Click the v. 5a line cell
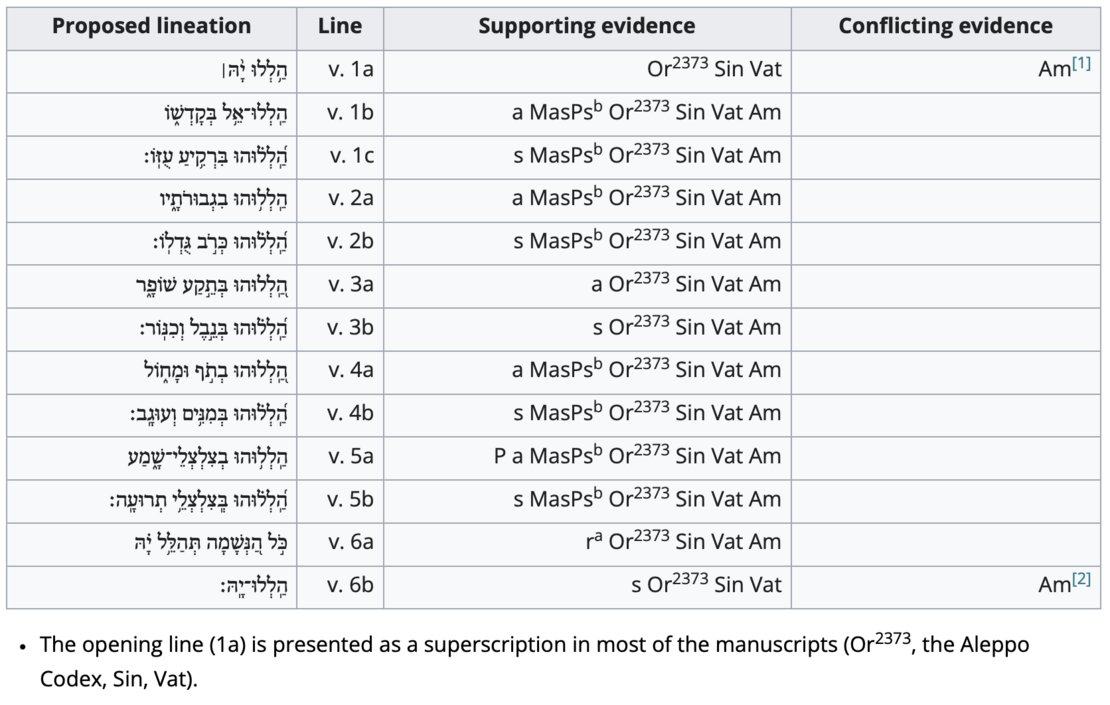The height and width of the screenshot is (705, 1110). [x=350, y=456]
